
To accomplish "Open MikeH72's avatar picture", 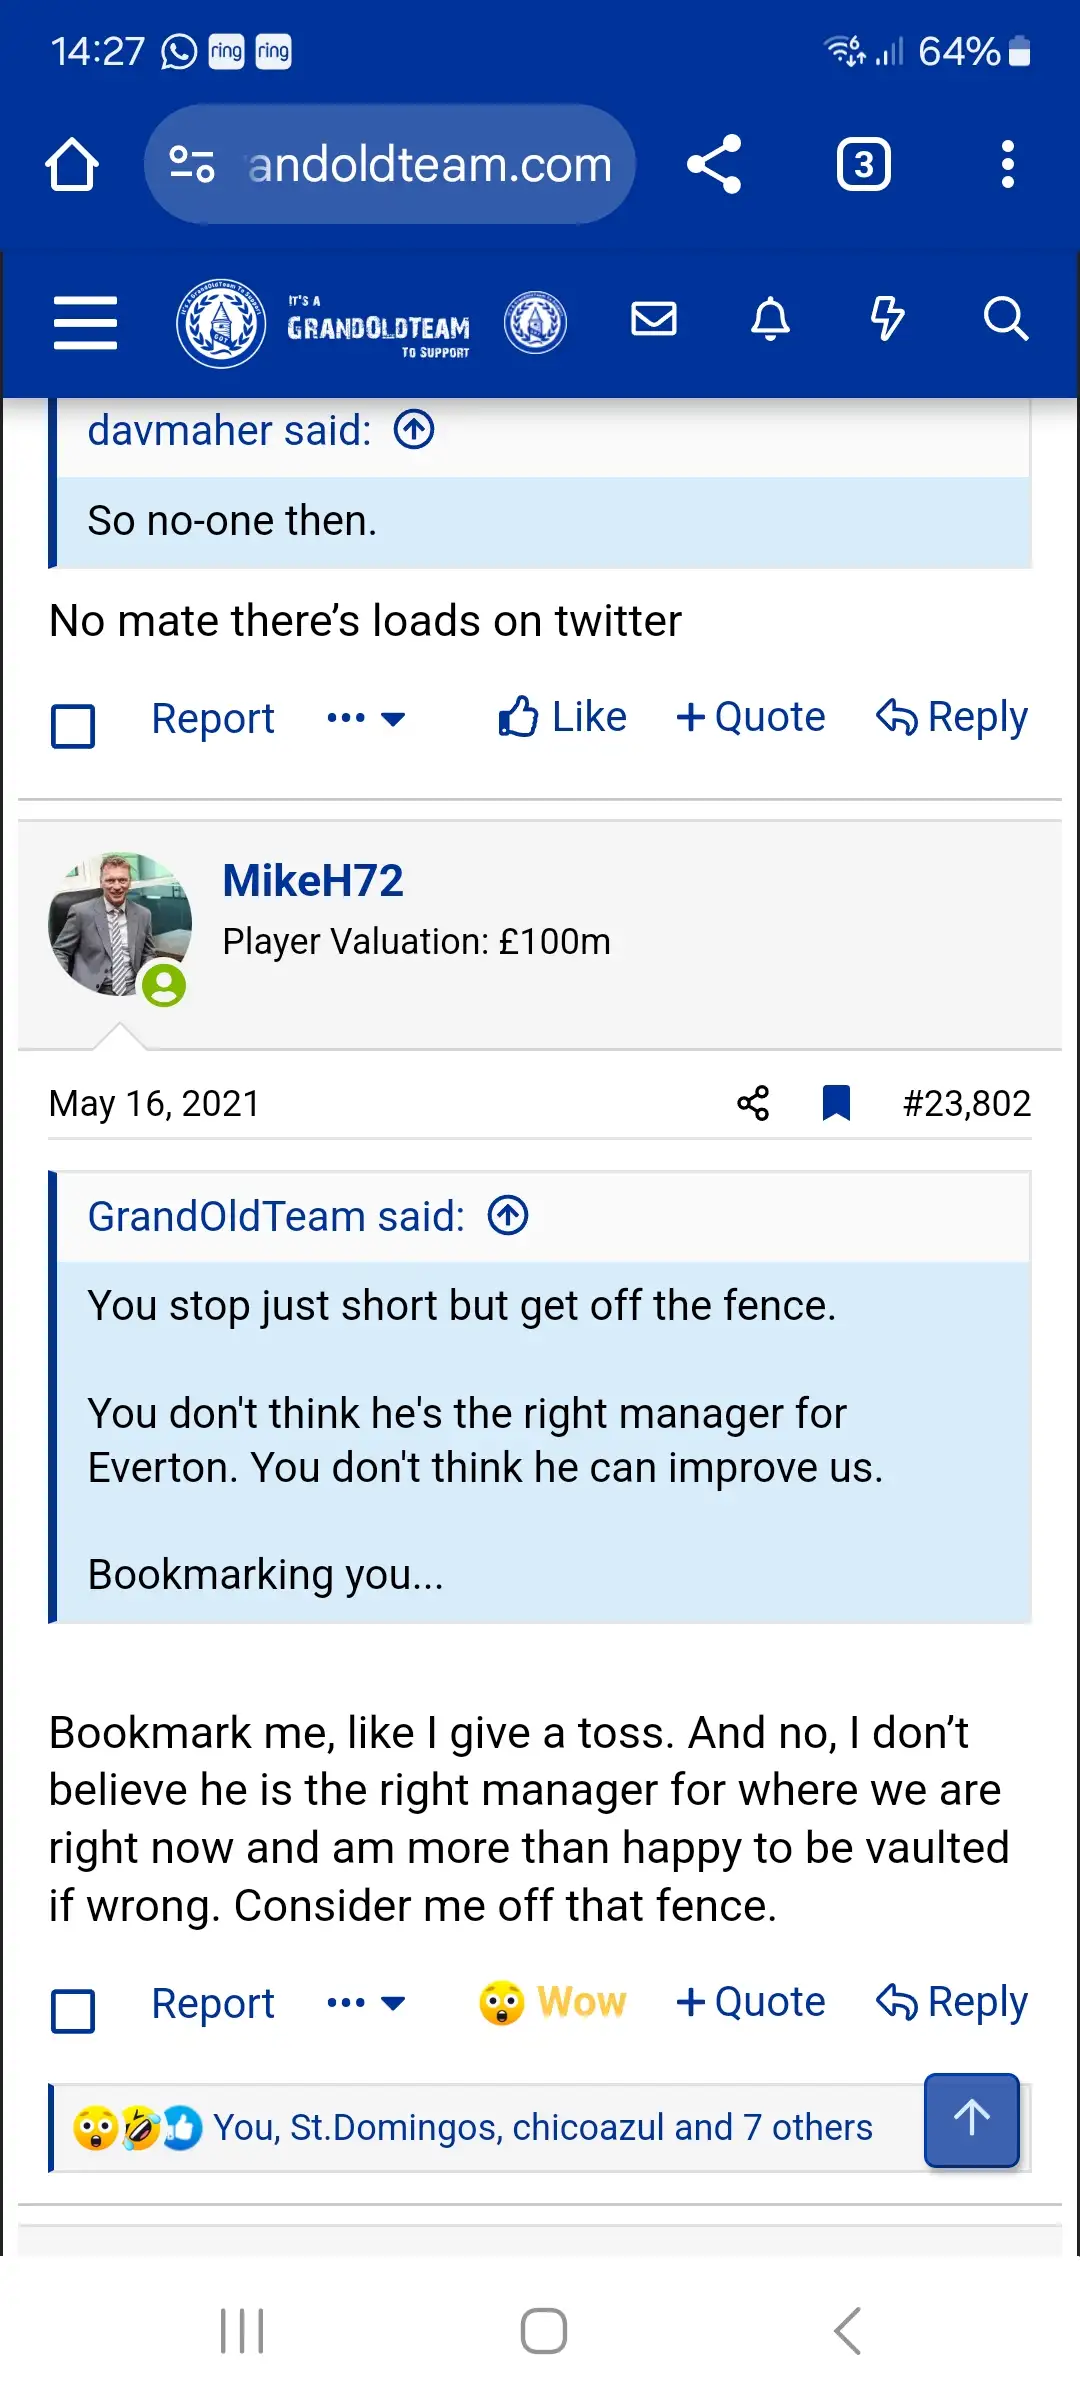I will [x=119, y=924].
